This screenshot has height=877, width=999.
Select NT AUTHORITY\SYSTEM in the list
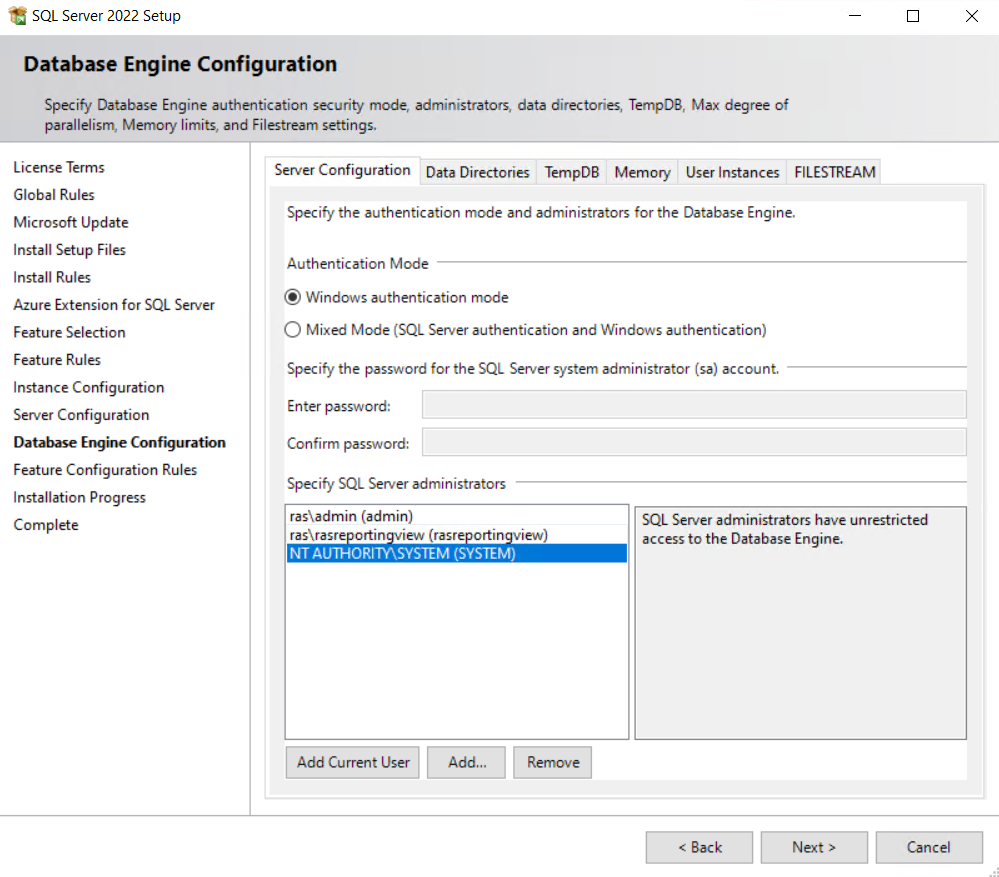click(402, 553)
